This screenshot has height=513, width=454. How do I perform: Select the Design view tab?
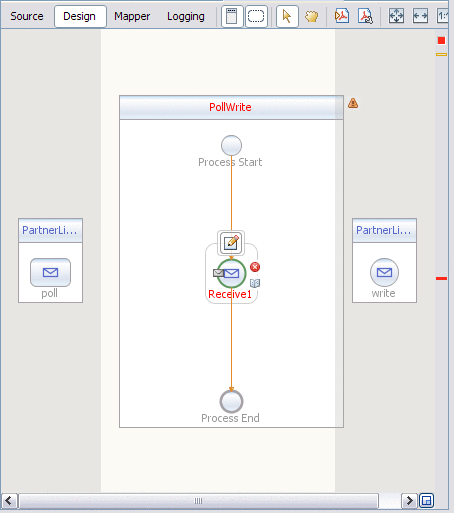(80, 16)
